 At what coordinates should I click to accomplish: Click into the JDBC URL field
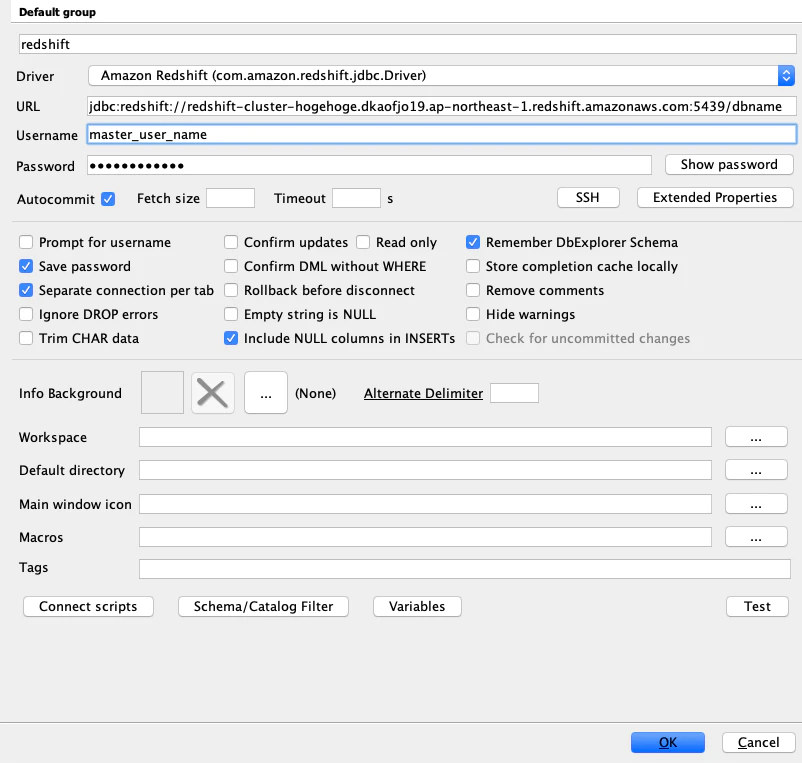tap(441, 106)
